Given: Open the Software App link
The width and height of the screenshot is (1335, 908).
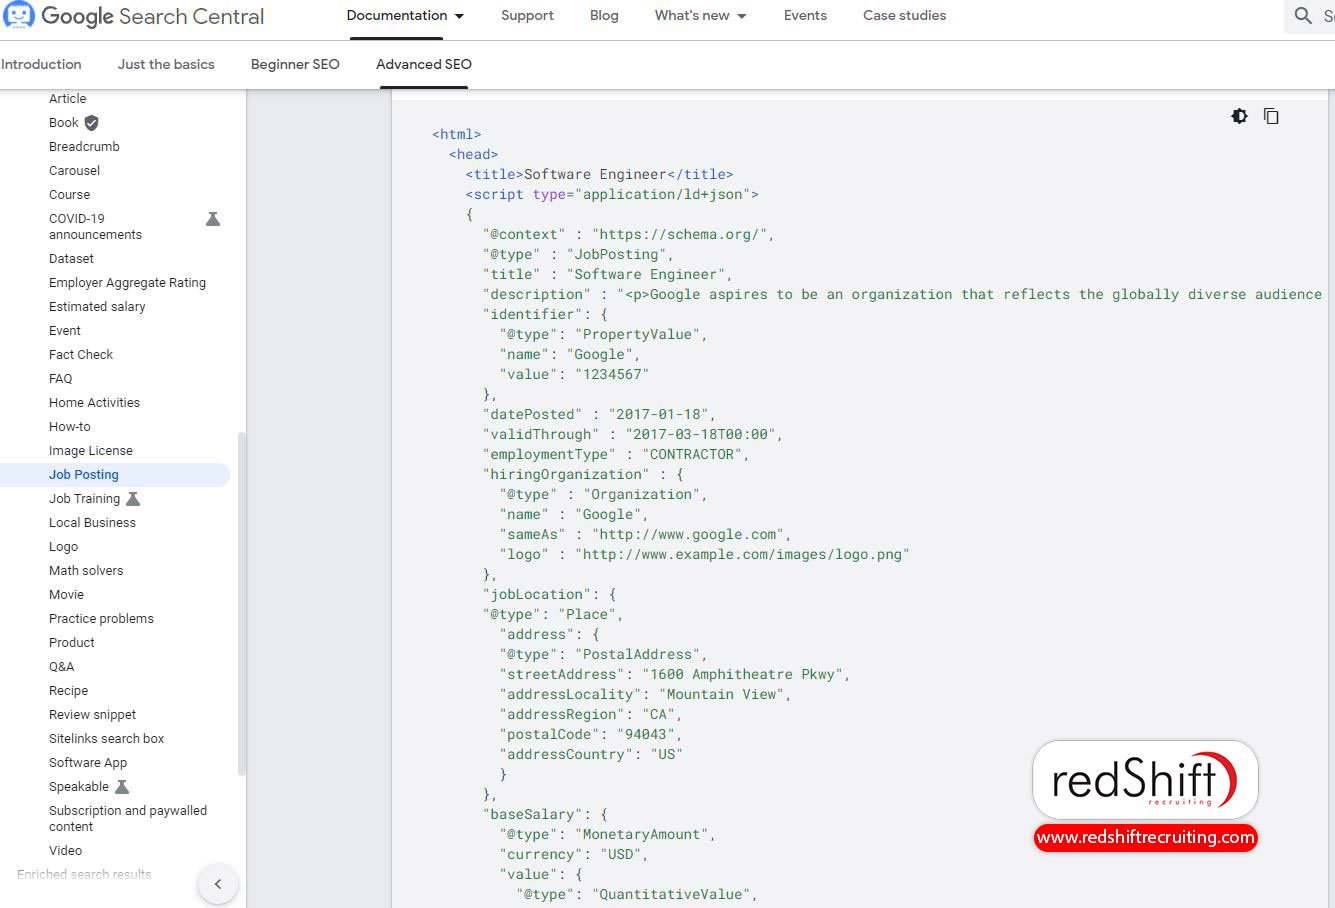Looking at the screenshot, I should [88, 763].
